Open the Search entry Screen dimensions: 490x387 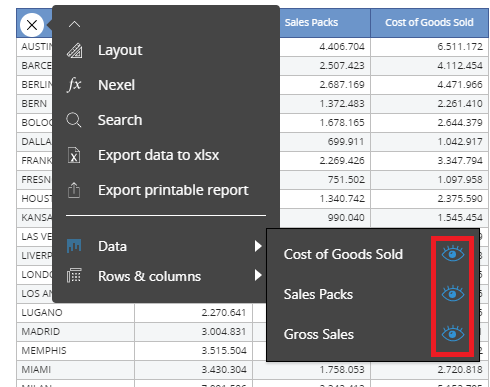[x=120, y=120]
